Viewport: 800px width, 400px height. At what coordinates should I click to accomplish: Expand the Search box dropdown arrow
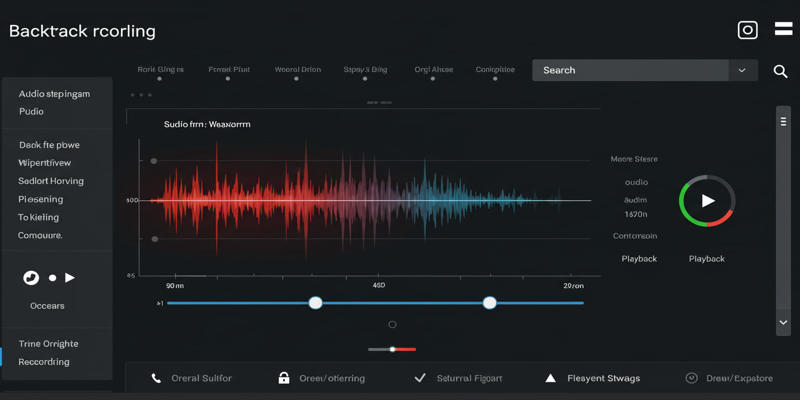742,71
